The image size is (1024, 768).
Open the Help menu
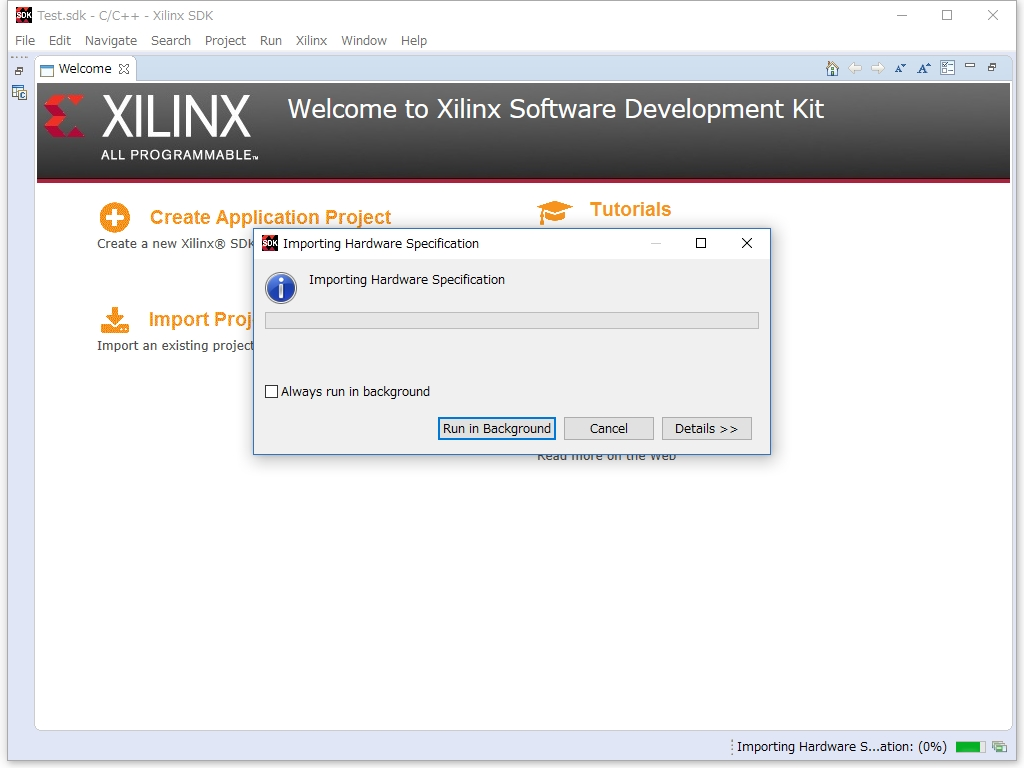pos(413,40)
